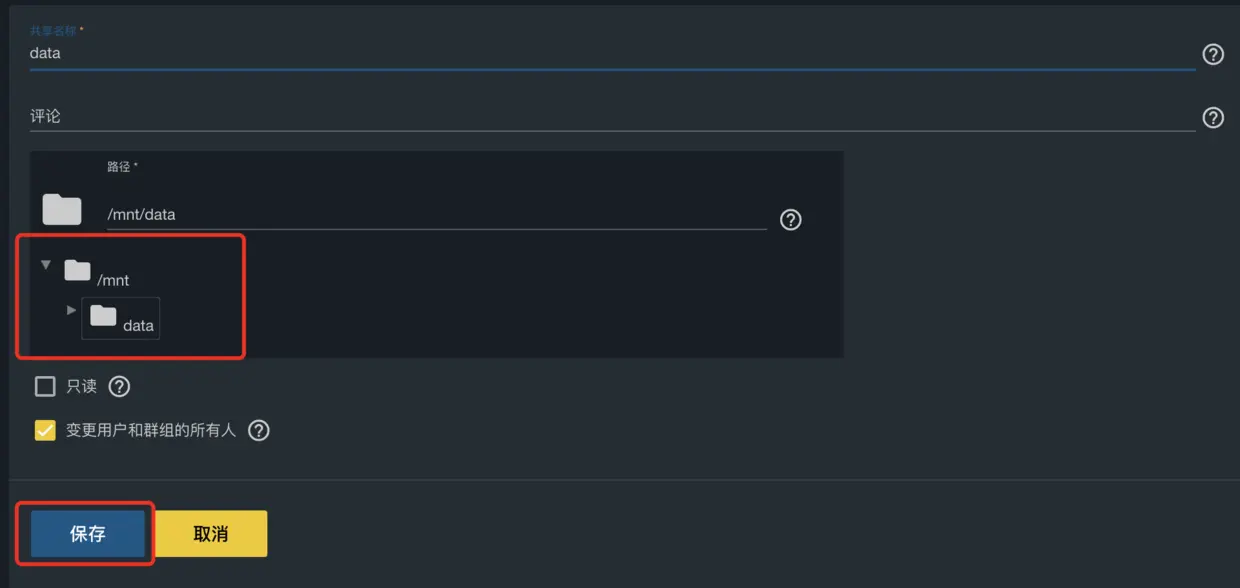Click the disclosure arrow next to data folder
Screen dimensions: 1240x588
[x=70, y=310]
